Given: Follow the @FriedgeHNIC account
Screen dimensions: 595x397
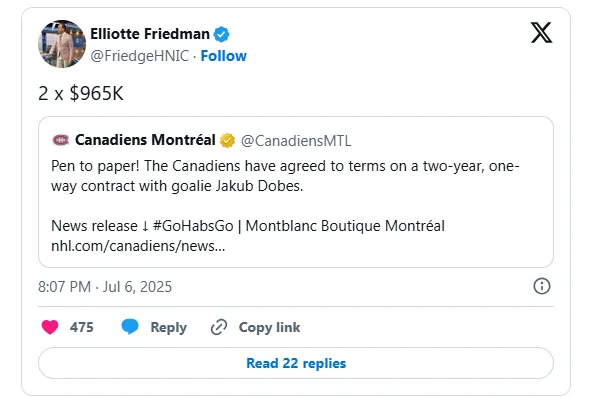Looking at the screenshot, I should pyautogui.click(x=224, y=56).
